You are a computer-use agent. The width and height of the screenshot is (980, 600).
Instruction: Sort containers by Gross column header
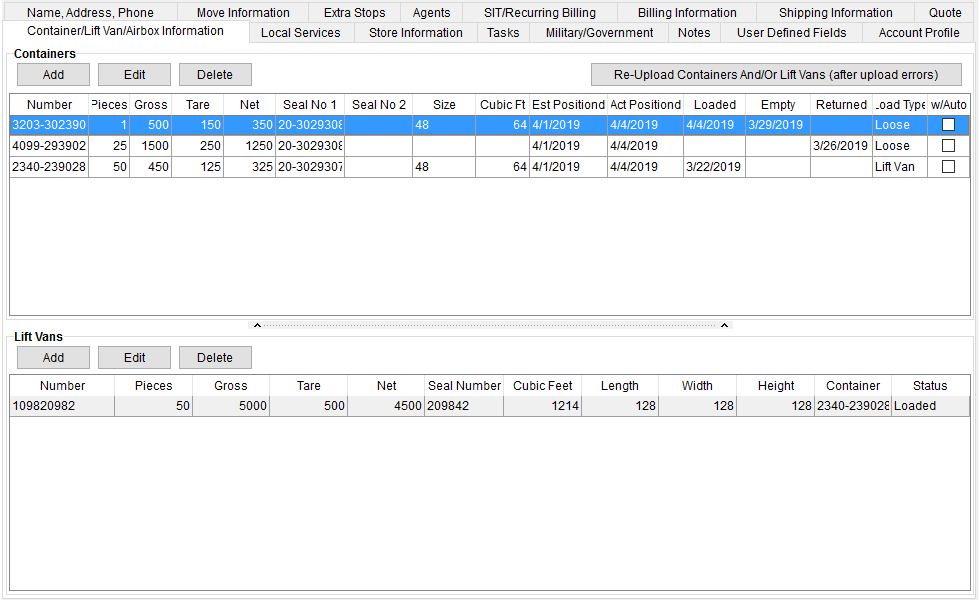[151, 105]
